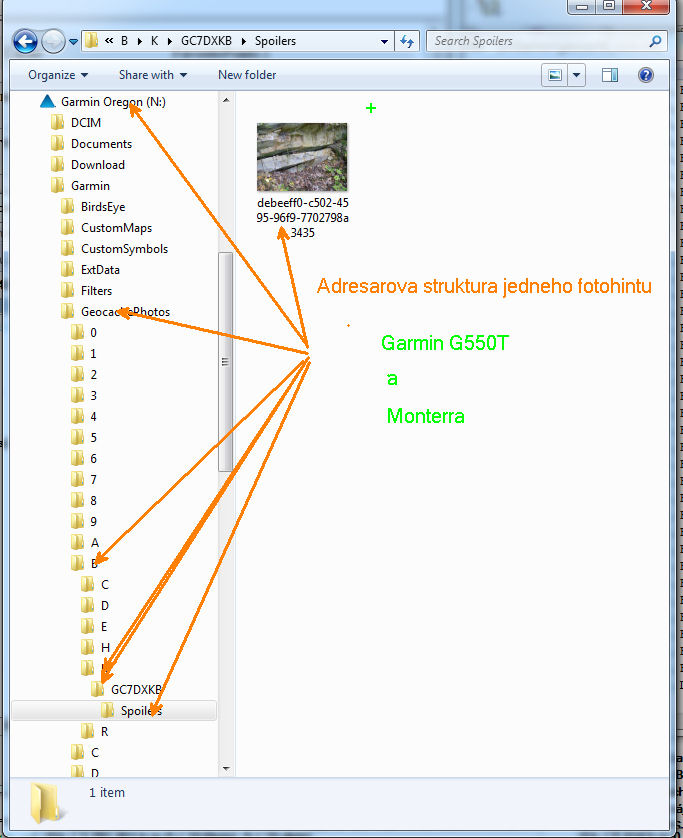This screenshot has height=838, width=683.
Task: Click GC7DXKB in the address breadcrumb
Action: coord(206,42)
